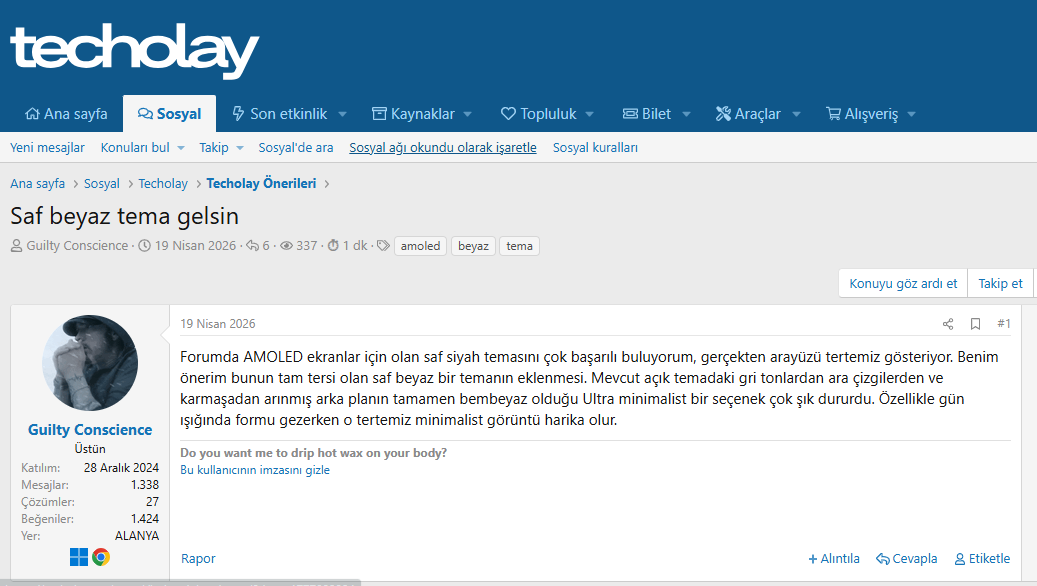
Task: Open Guilty Conscience avatar image
Action: pos(90,362)
